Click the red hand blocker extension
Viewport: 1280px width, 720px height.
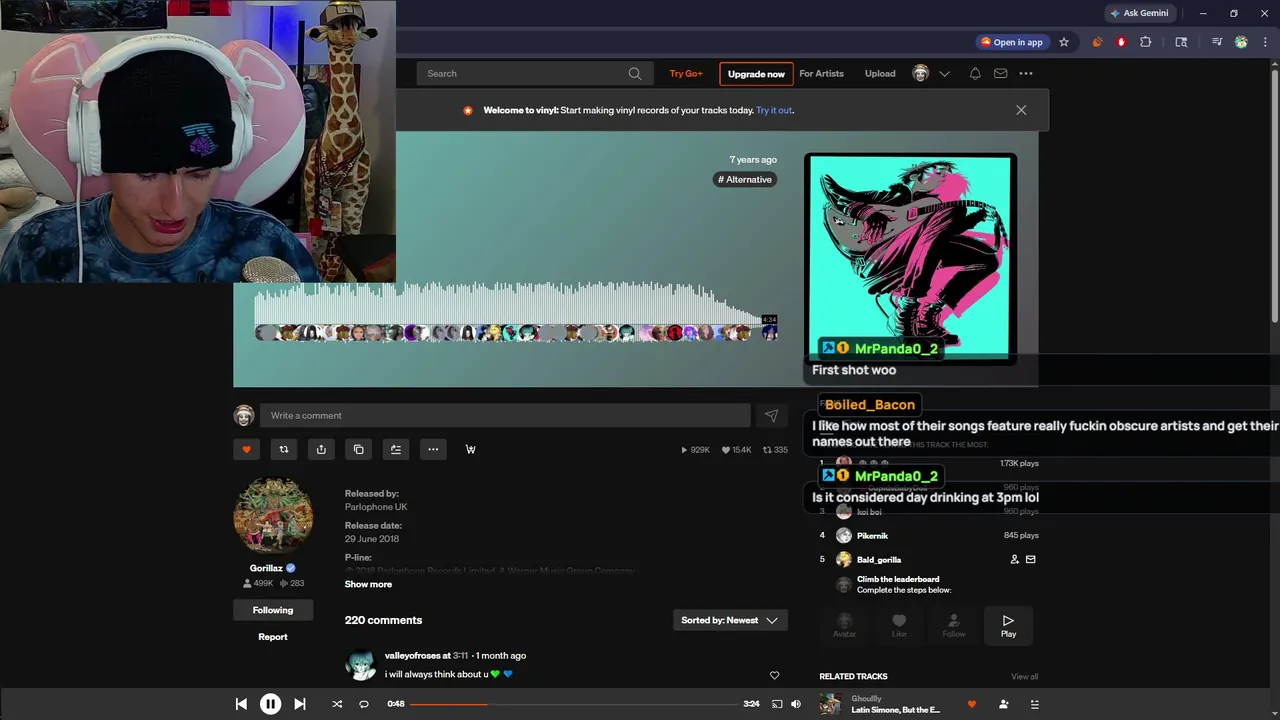pyautogui.click(x=1121, y=42)
